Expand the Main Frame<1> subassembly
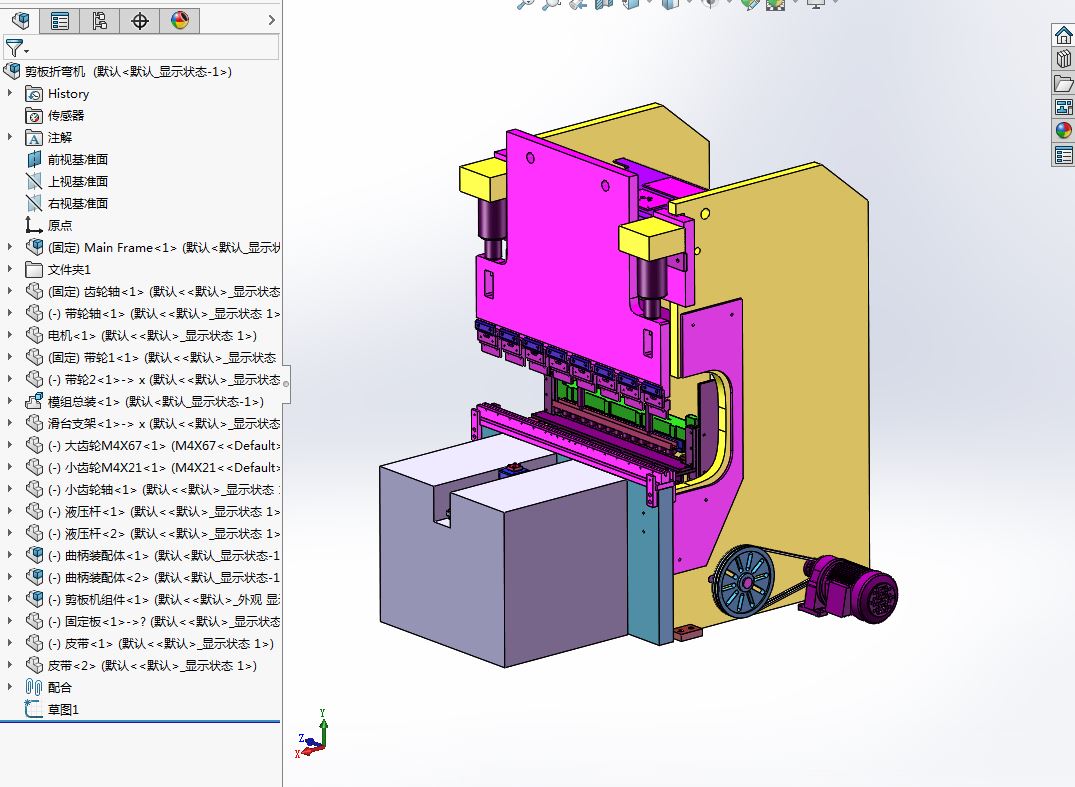1075x787 pixels. [x=10, y=247]
